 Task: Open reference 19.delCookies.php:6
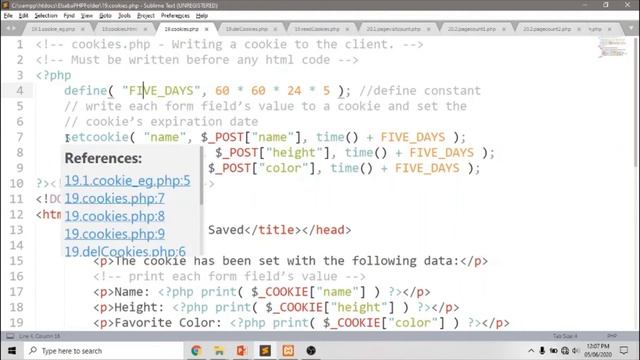coord(125,251)
